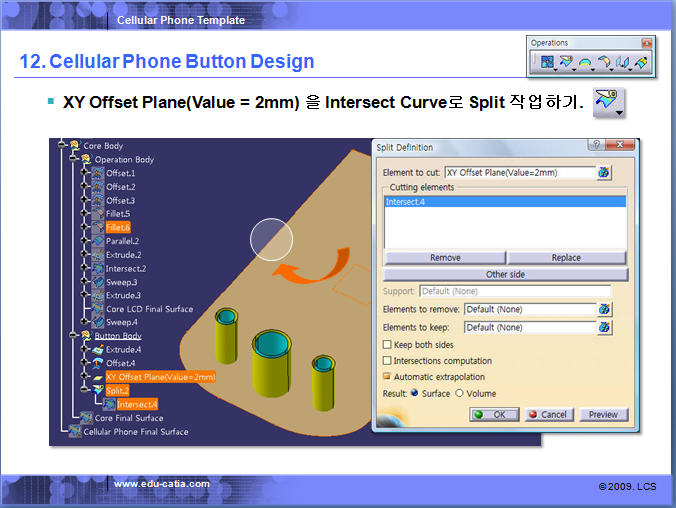Click the Translate icon in Operations toolbar
This screenshot has width=676, height=508.
[x=622, y=62]
